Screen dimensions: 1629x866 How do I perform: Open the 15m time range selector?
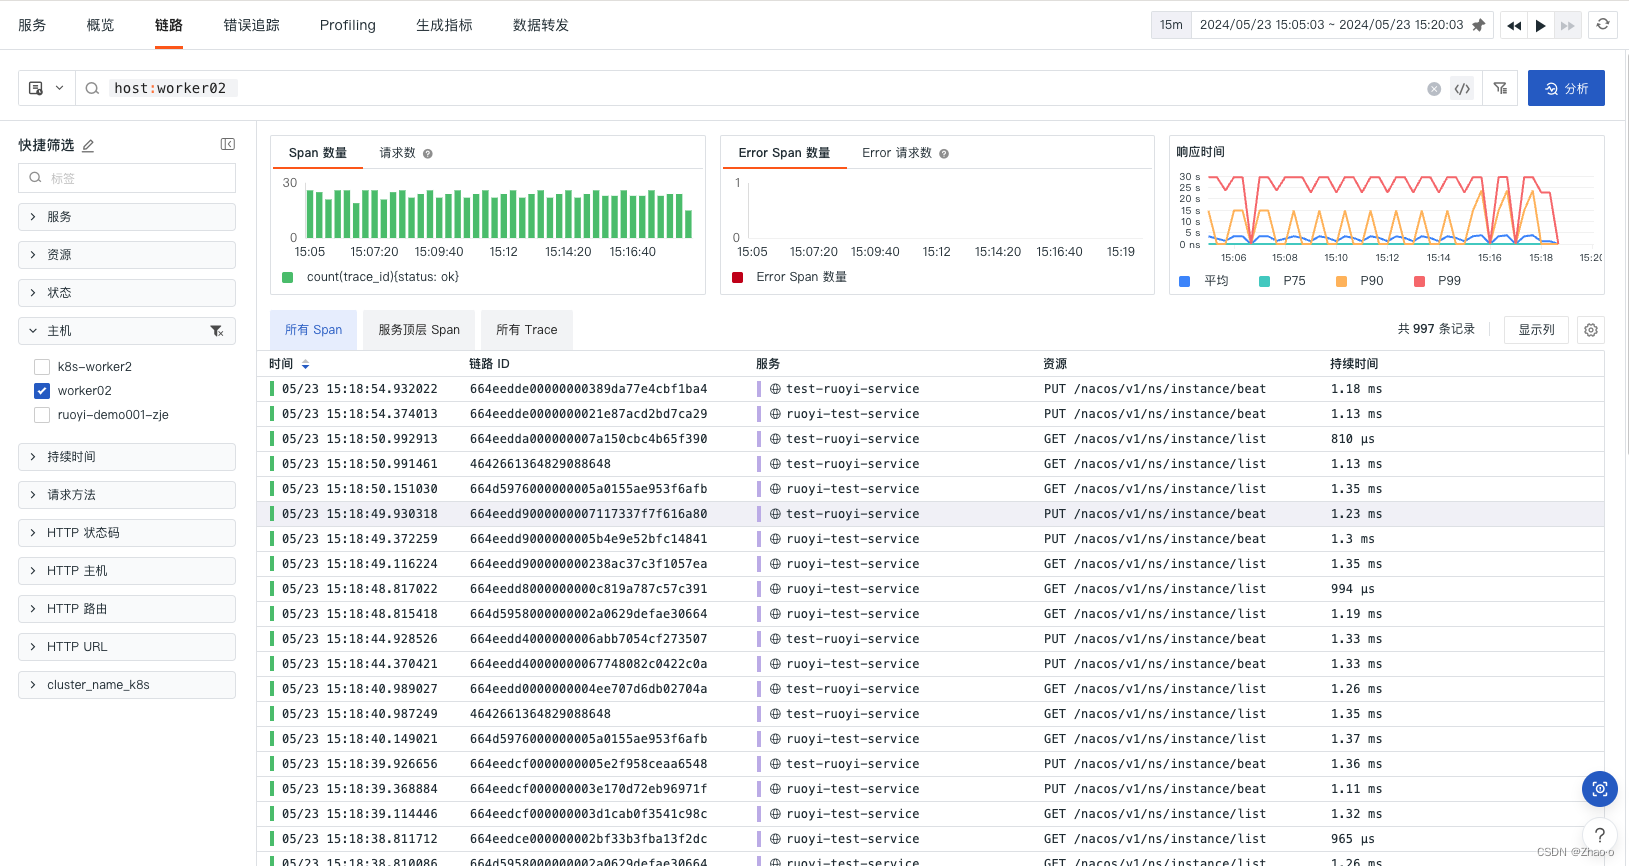tap(1171, 25)
